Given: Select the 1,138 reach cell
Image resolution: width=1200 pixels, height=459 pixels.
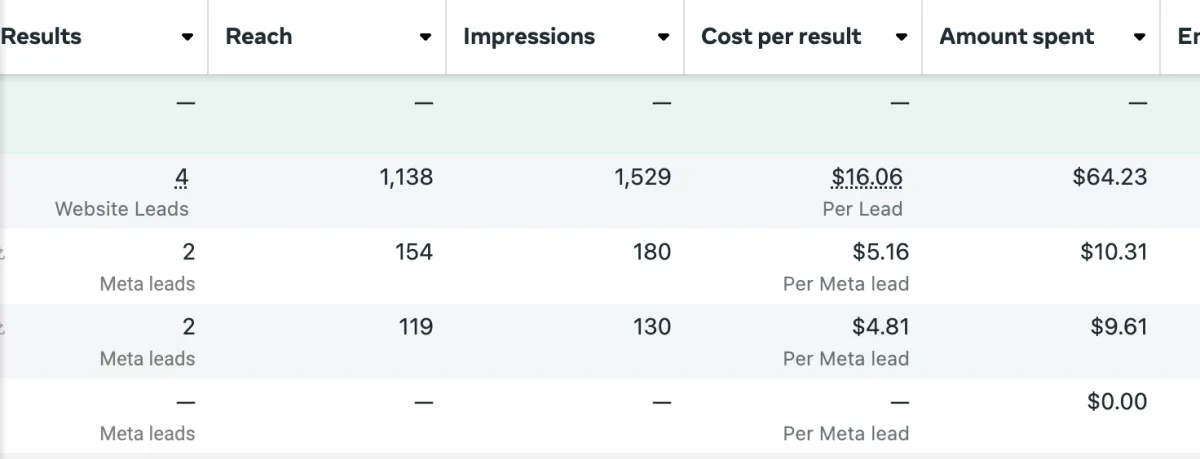Looking at the screenshot, I should tap(406, 177).
